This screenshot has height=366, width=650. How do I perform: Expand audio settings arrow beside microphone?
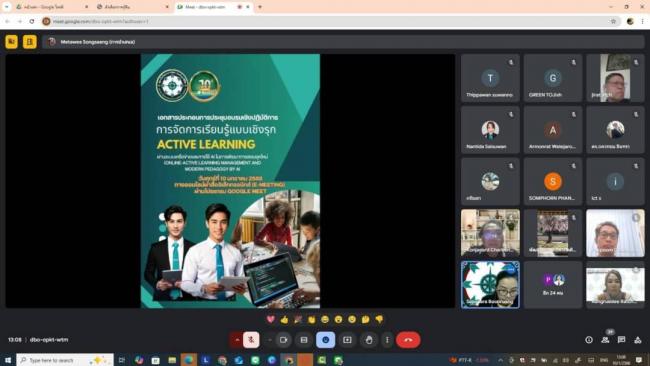click(x=237, y=340)
